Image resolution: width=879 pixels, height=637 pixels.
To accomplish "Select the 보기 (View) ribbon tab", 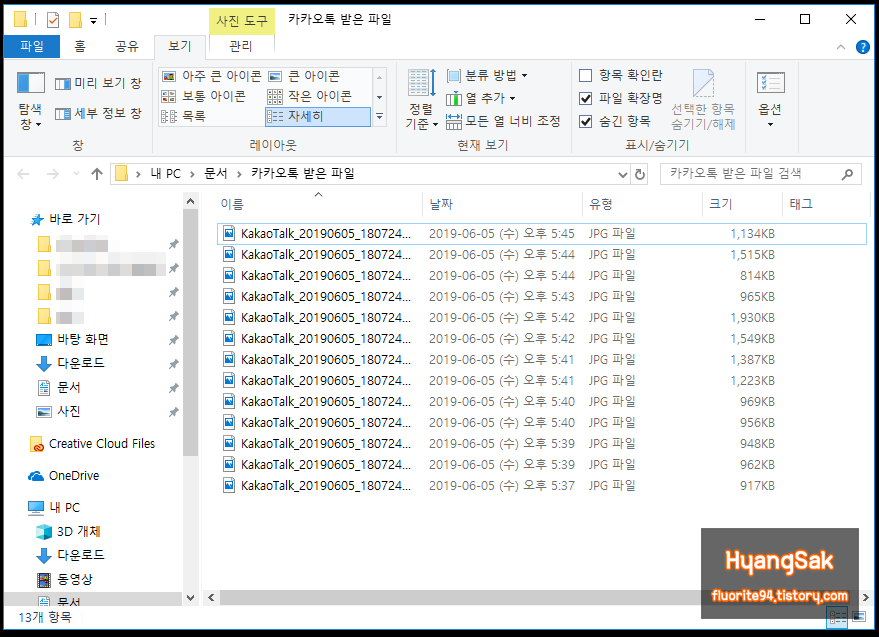I will click(179, 47).
